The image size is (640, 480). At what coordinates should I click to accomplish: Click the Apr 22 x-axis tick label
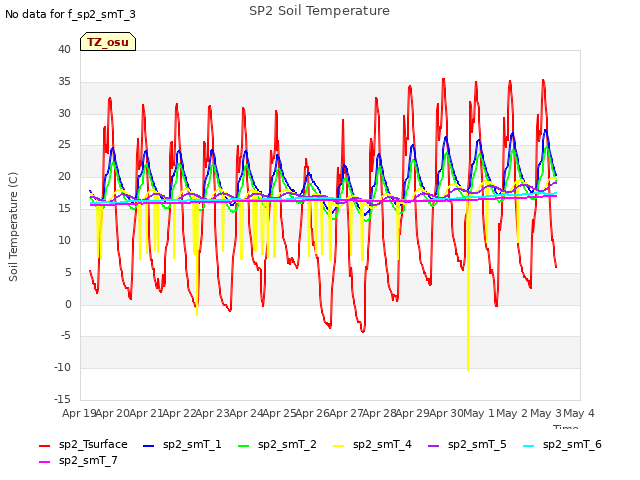click(x=180, y=413)
